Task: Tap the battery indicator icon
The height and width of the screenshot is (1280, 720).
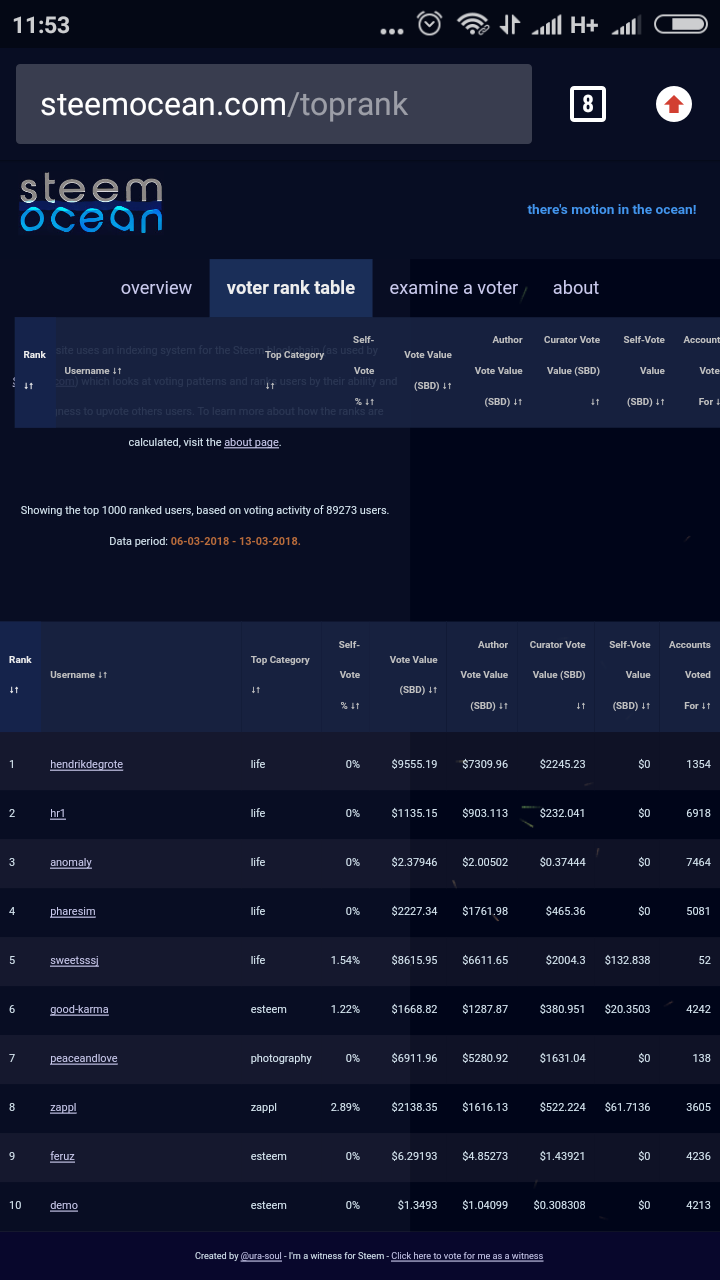Action: click(680, 24)
